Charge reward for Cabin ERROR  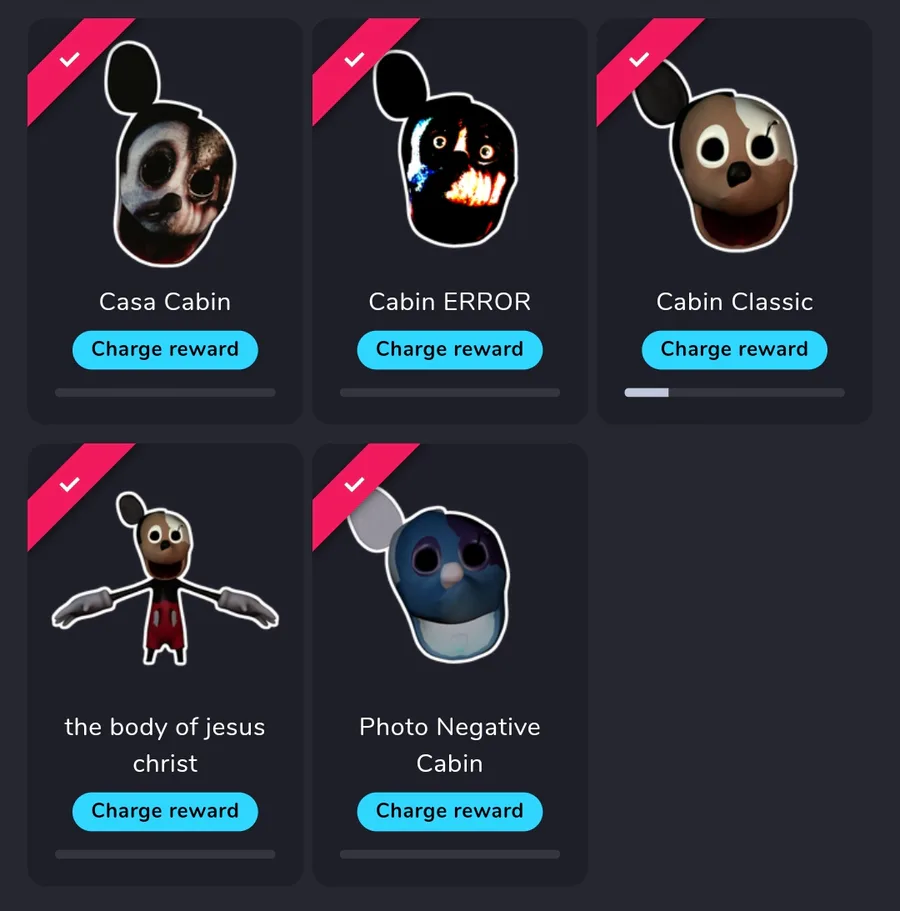pyautogui.click(x=450, y=350)
